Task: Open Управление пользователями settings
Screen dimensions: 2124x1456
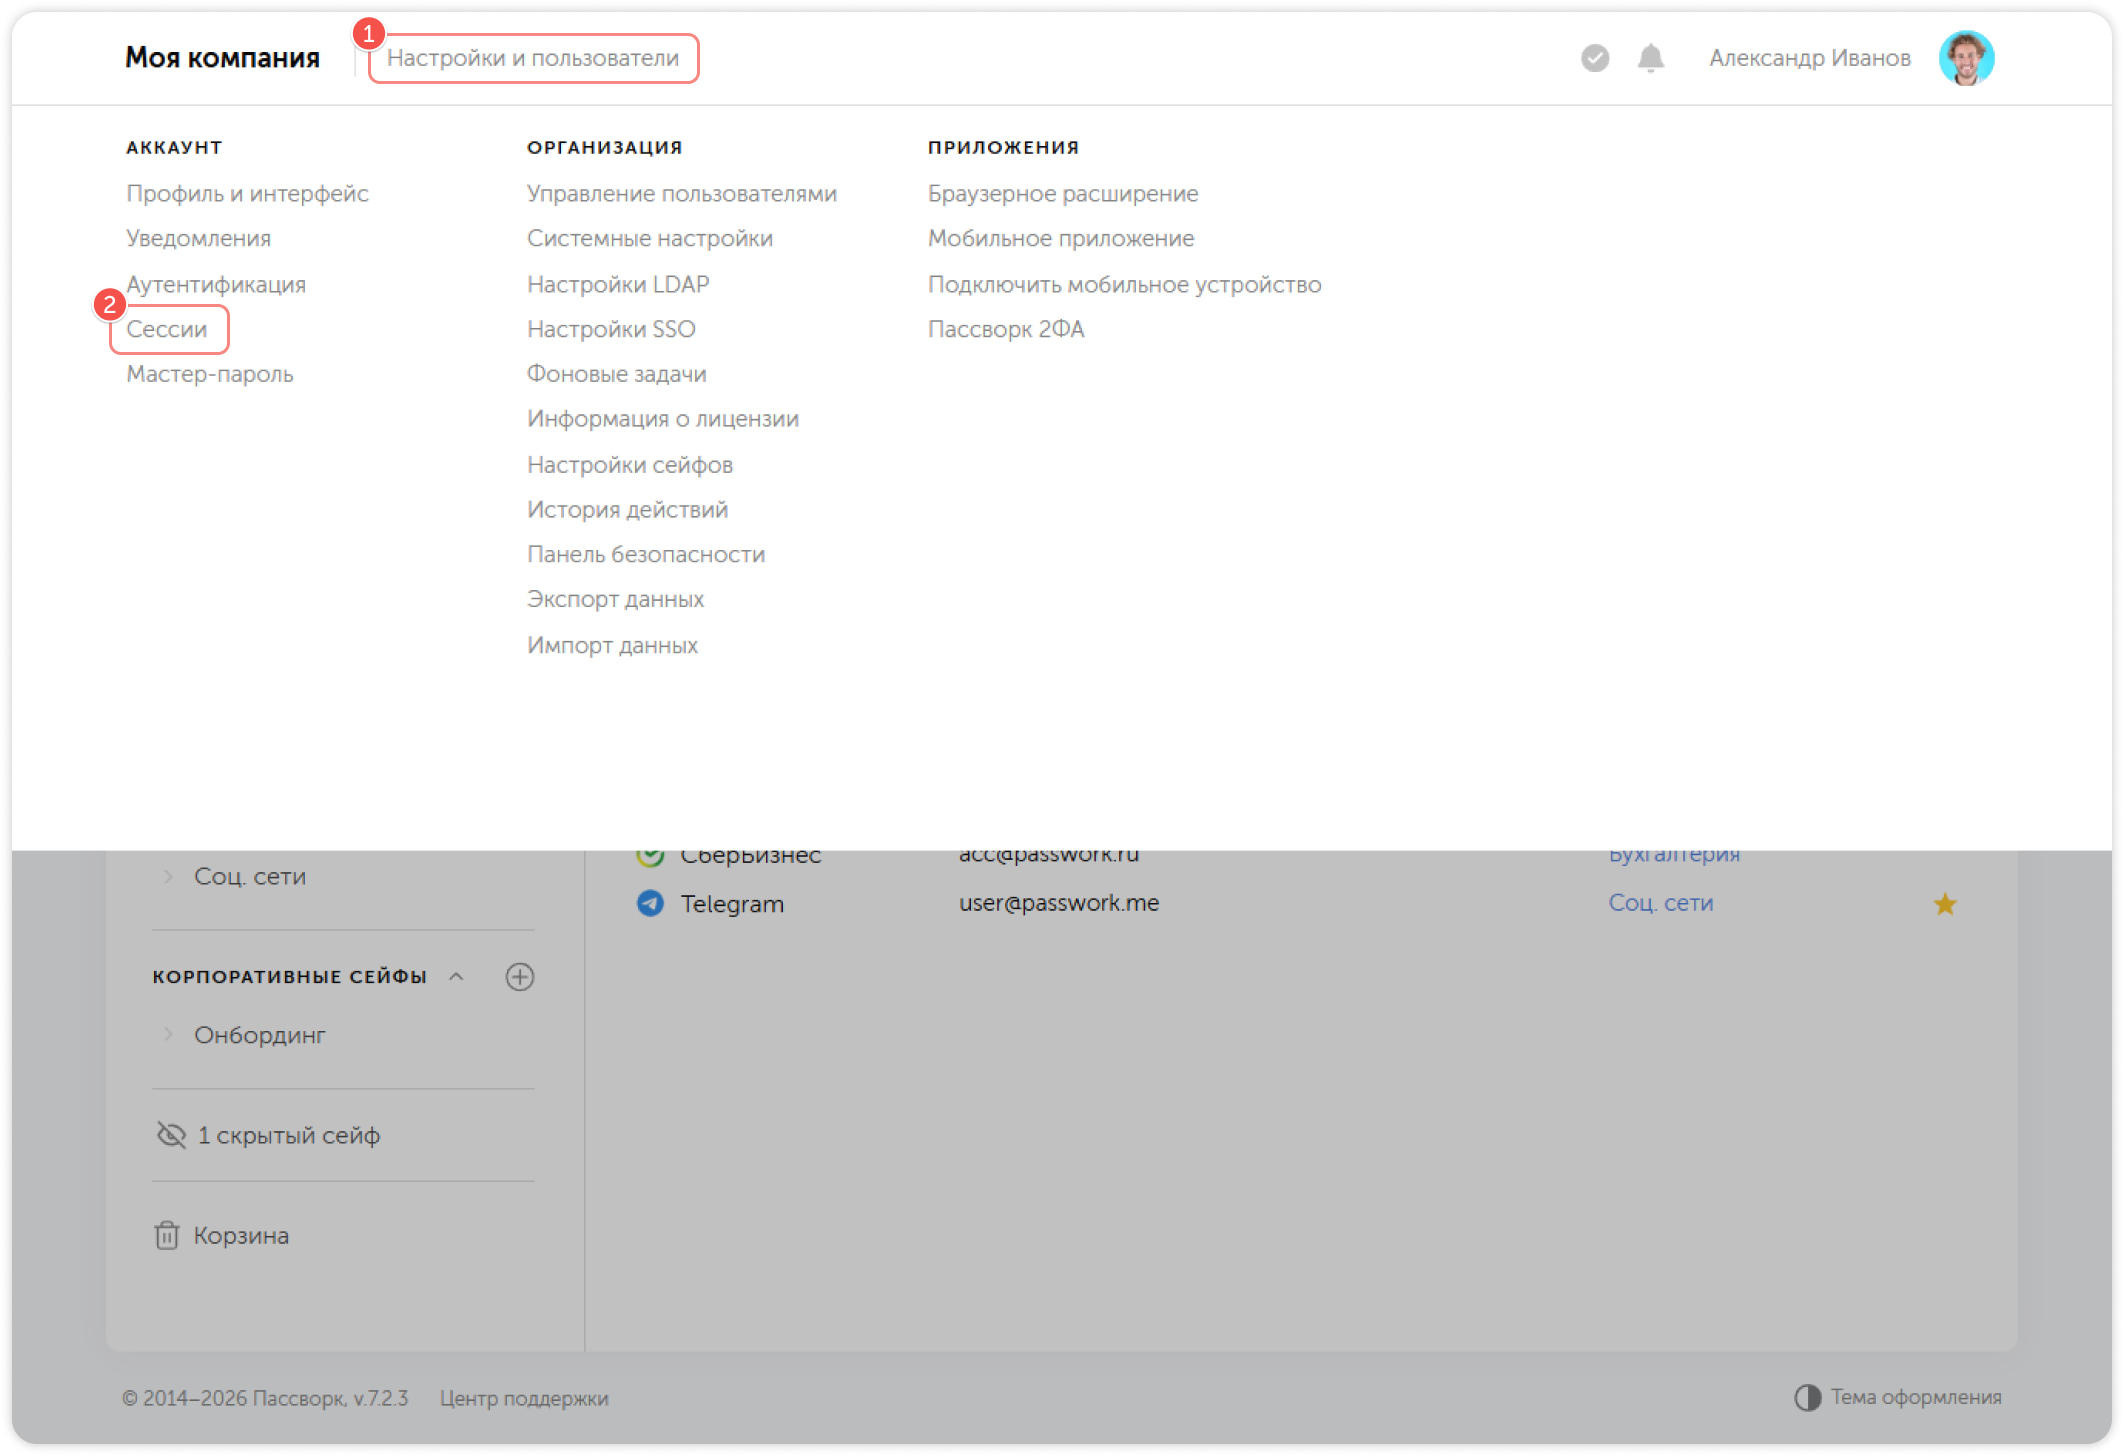Action: [681, 194]
